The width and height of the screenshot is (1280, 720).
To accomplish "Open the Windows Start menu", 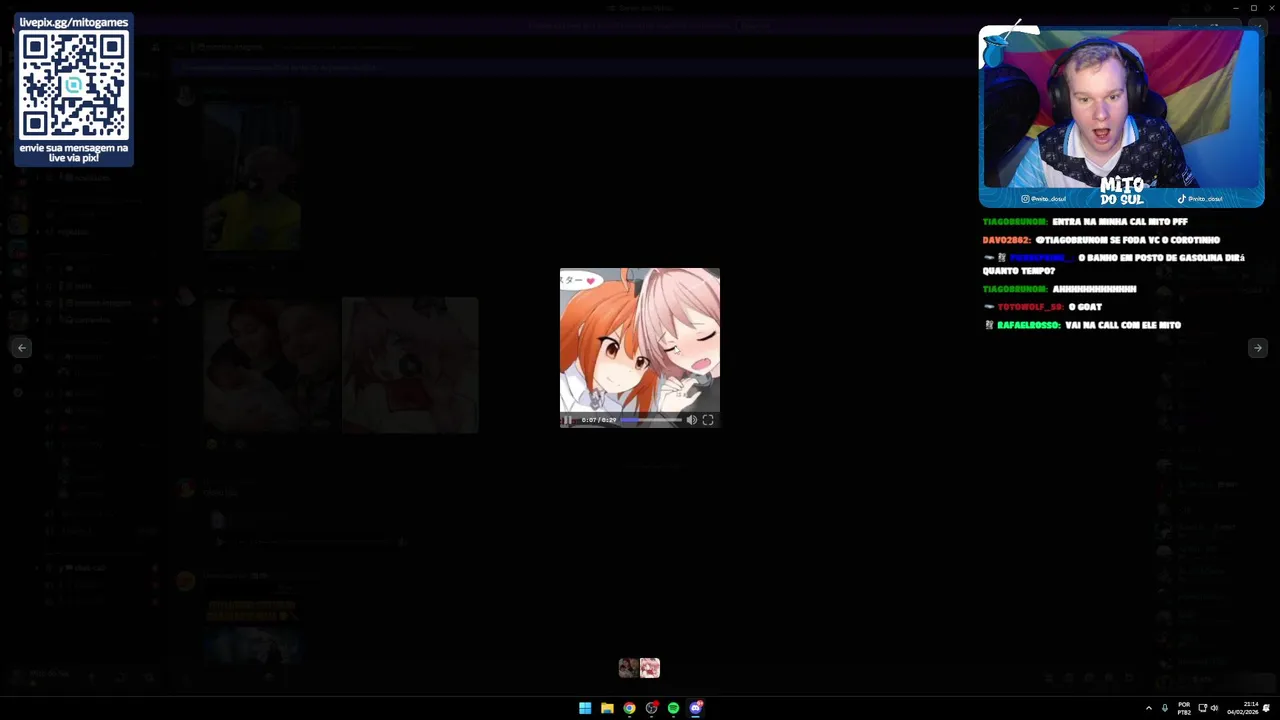I will [585, 708].
